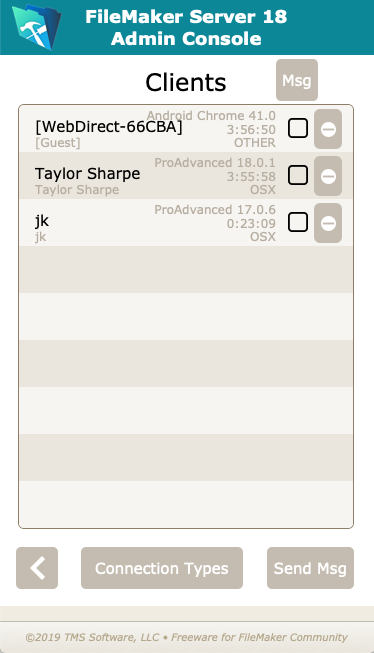Check the box beside client jk
The width and height of the screenshot is (374, 653).
click(298, 222)
